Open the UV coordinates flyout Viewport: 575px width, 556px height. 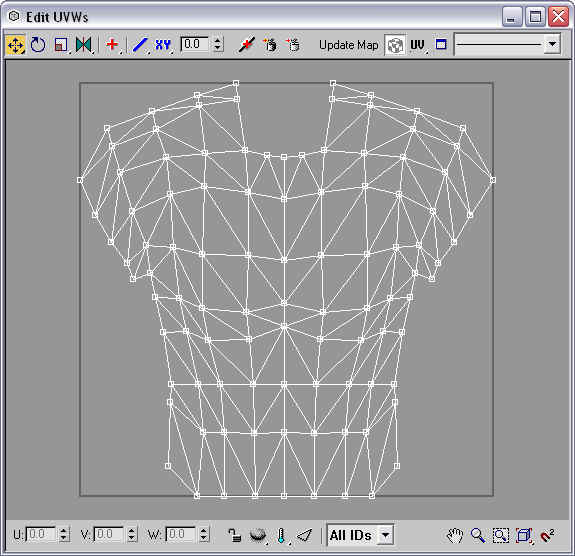[x=418, y=45]
